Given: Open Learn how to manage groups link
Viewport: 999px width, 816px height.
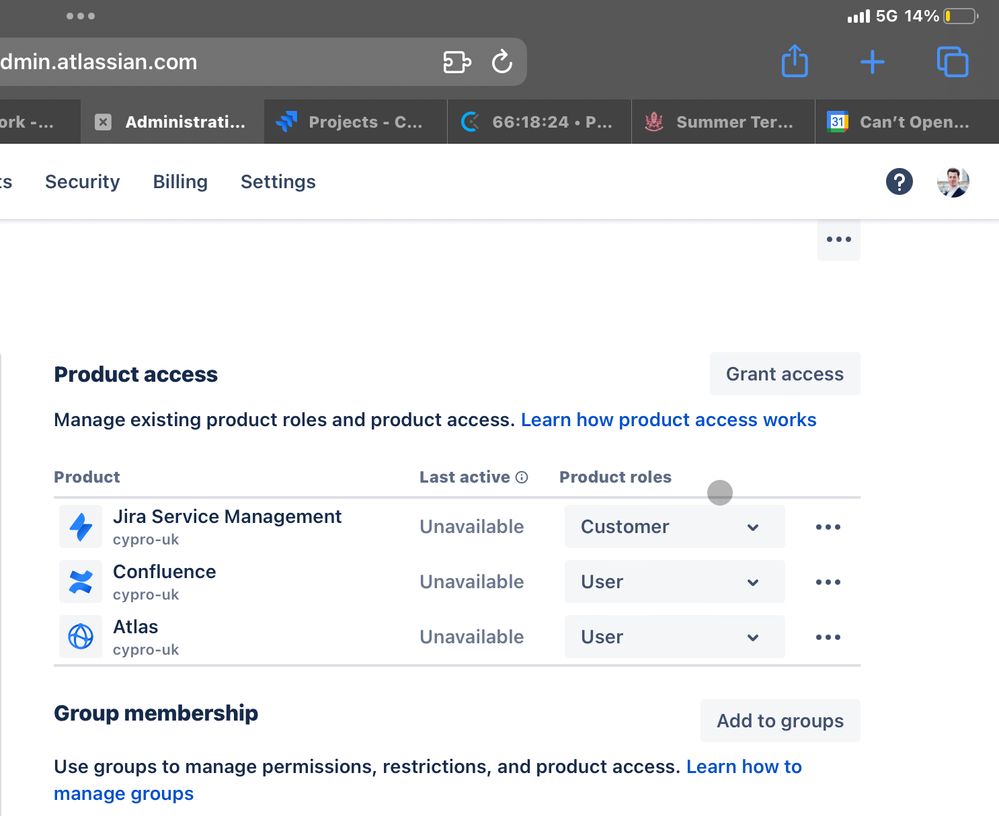Looking at the screenshot, I should click(428, 780).
